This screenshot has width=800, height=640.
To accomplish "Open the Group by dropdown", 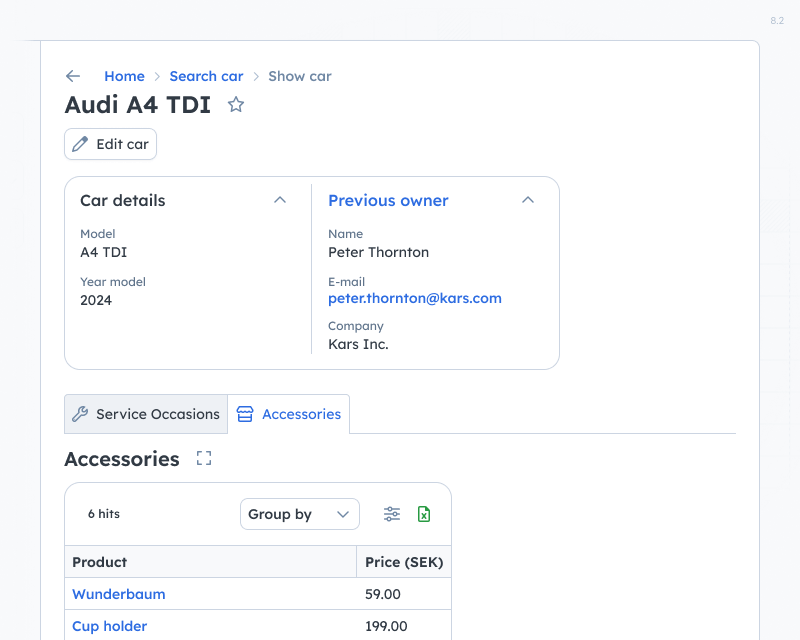I will (300, 514).
